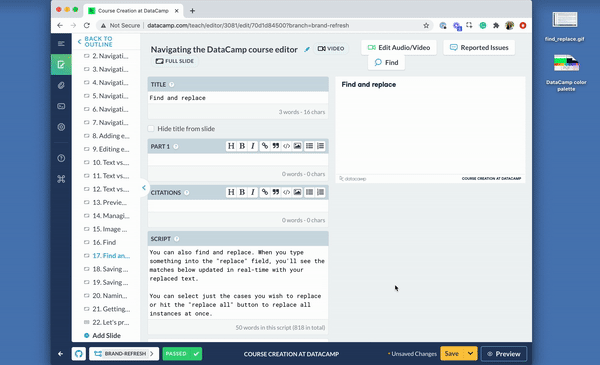The width and height of the screenshot is (600, 365).
Task: Click into the TITLE text field
Action: (238, 98)
